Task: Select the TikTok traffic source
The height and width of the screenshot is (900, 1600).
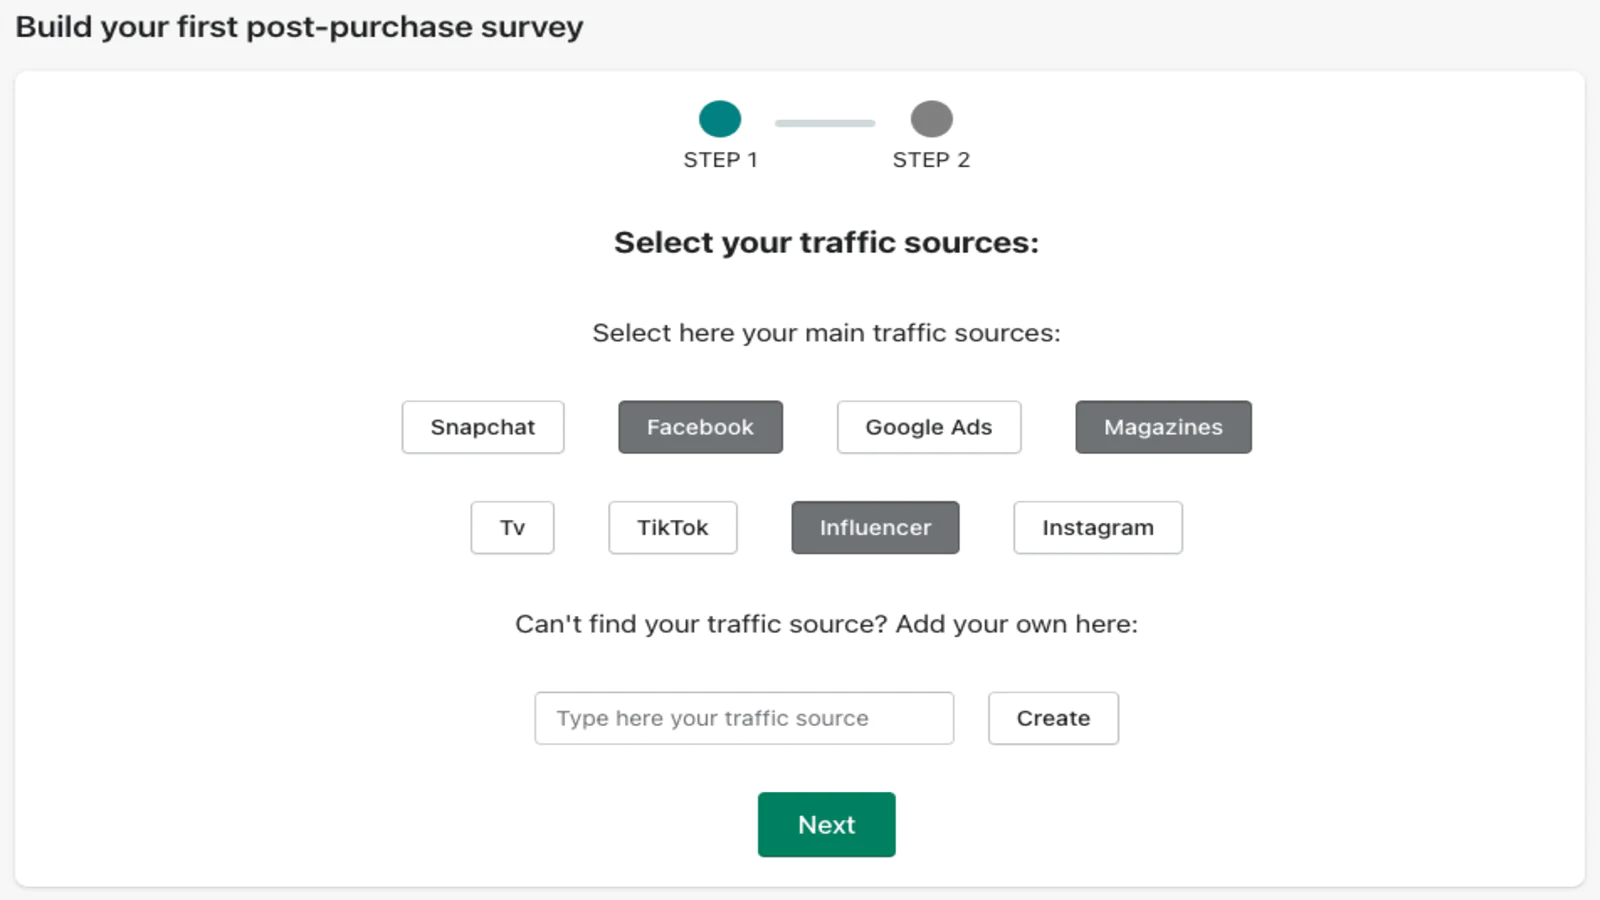Action: (x=673, y=528)
